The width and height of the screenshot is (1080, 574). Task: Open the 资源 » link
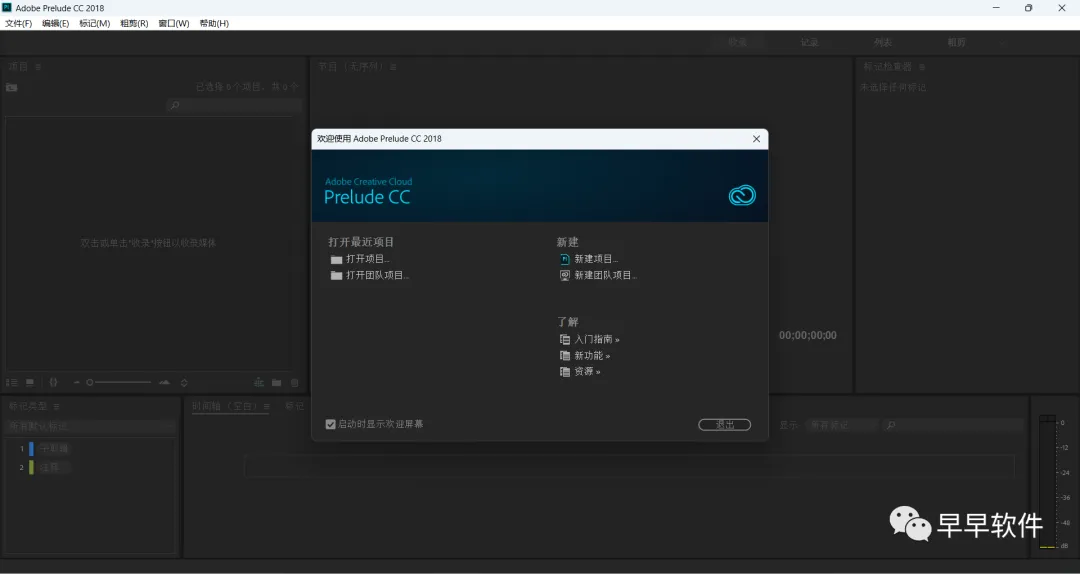pyautogui.click(x=587, y=371)
